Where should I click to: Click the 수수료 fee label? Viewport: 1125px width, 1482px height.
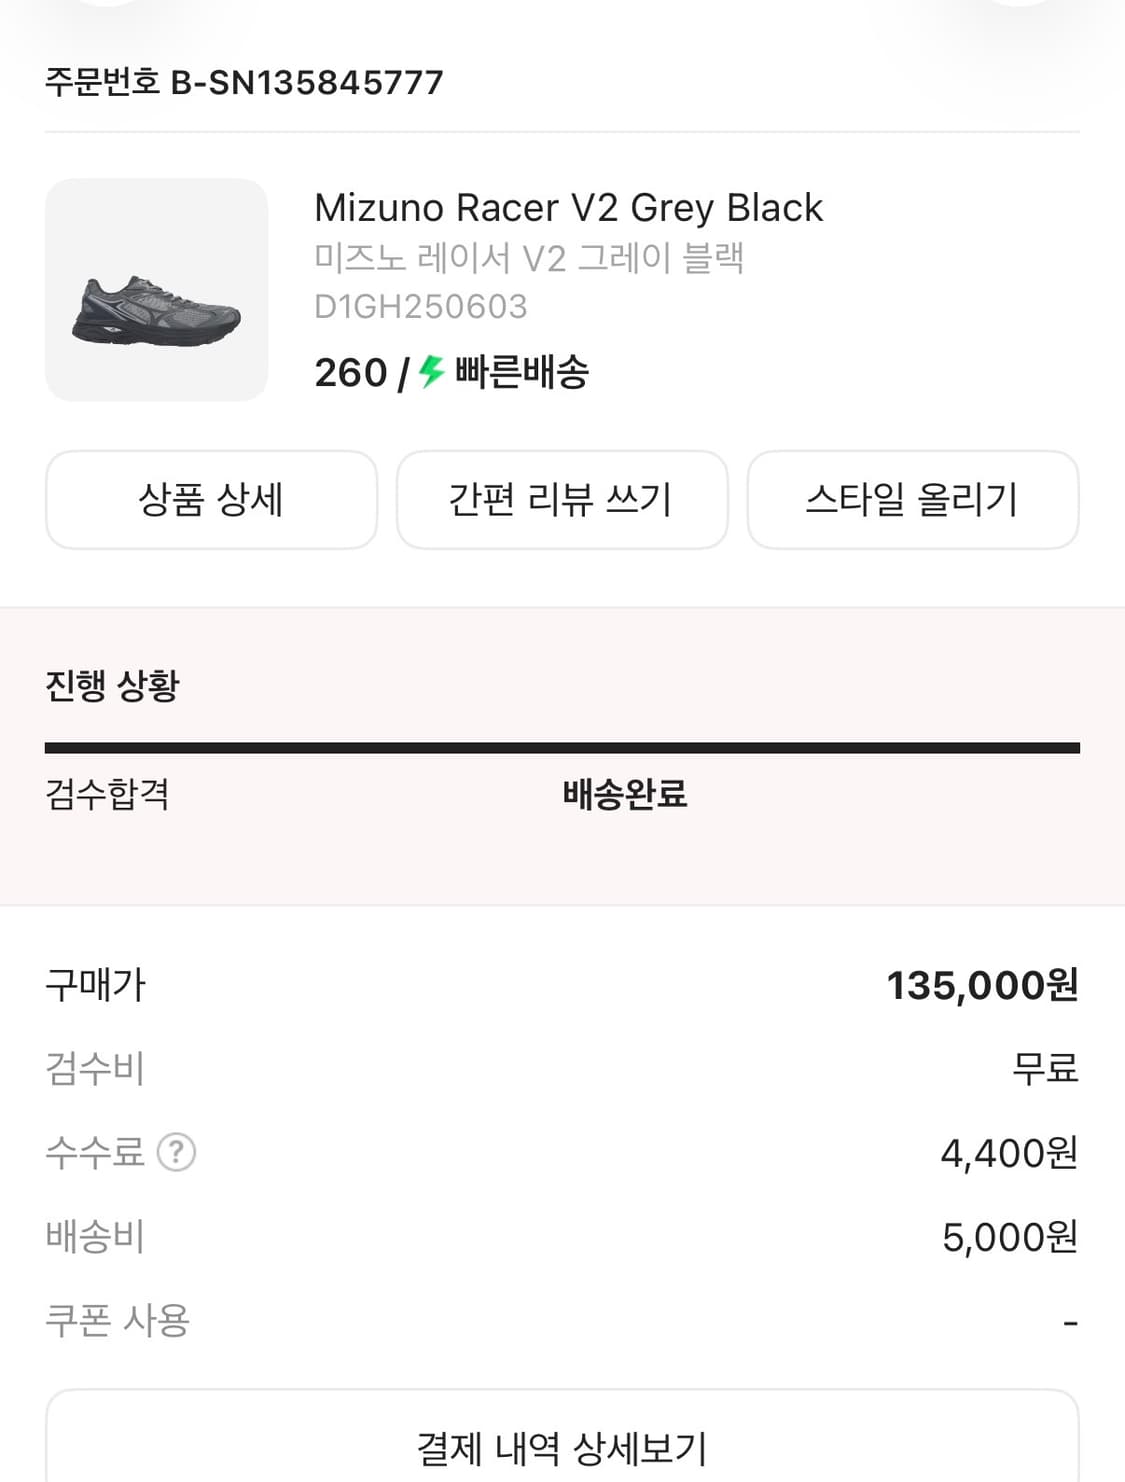point(95,1152)
